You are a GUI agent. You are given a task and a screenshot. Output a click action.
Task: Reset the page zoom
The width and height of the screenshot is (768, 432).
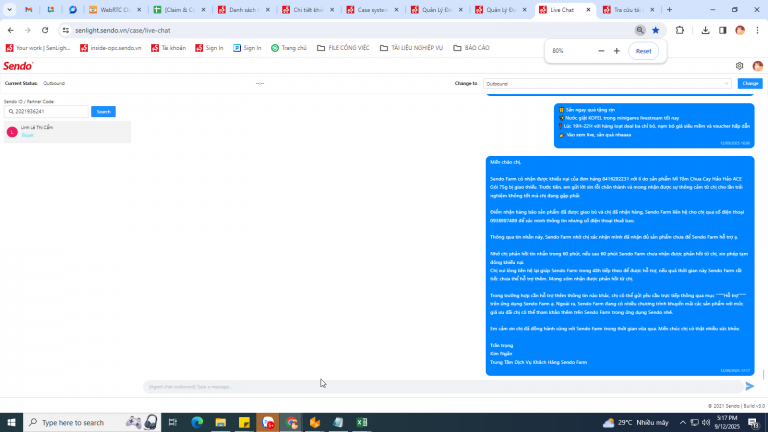(644, 51)
